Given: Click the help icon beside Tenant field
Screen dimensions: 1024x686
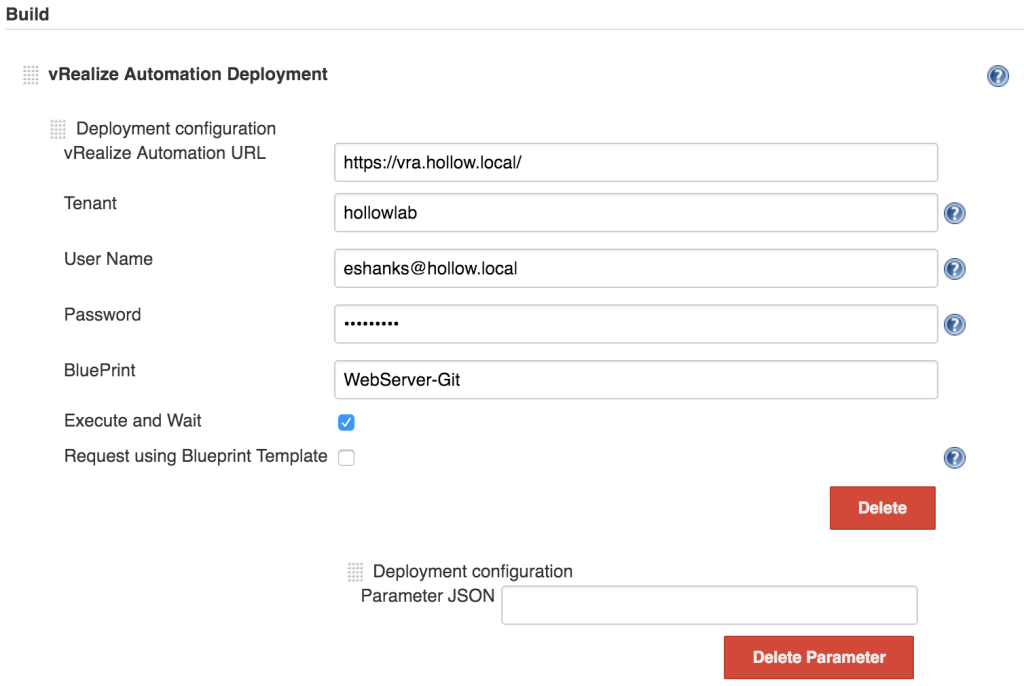Looking at the screenshot, I should click(x=954, y=213).
